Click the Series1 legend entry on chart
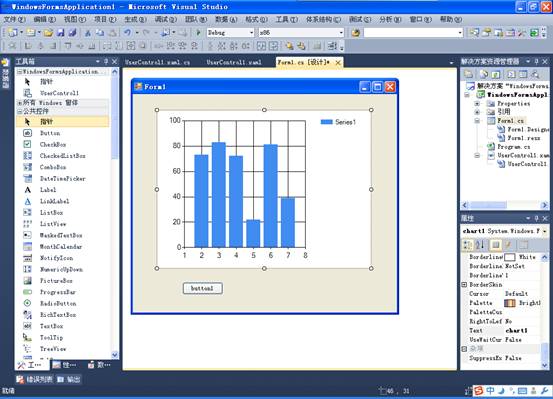Image resolution: width=553 pixels, height=399 pixels. click(x=339, y=122)
